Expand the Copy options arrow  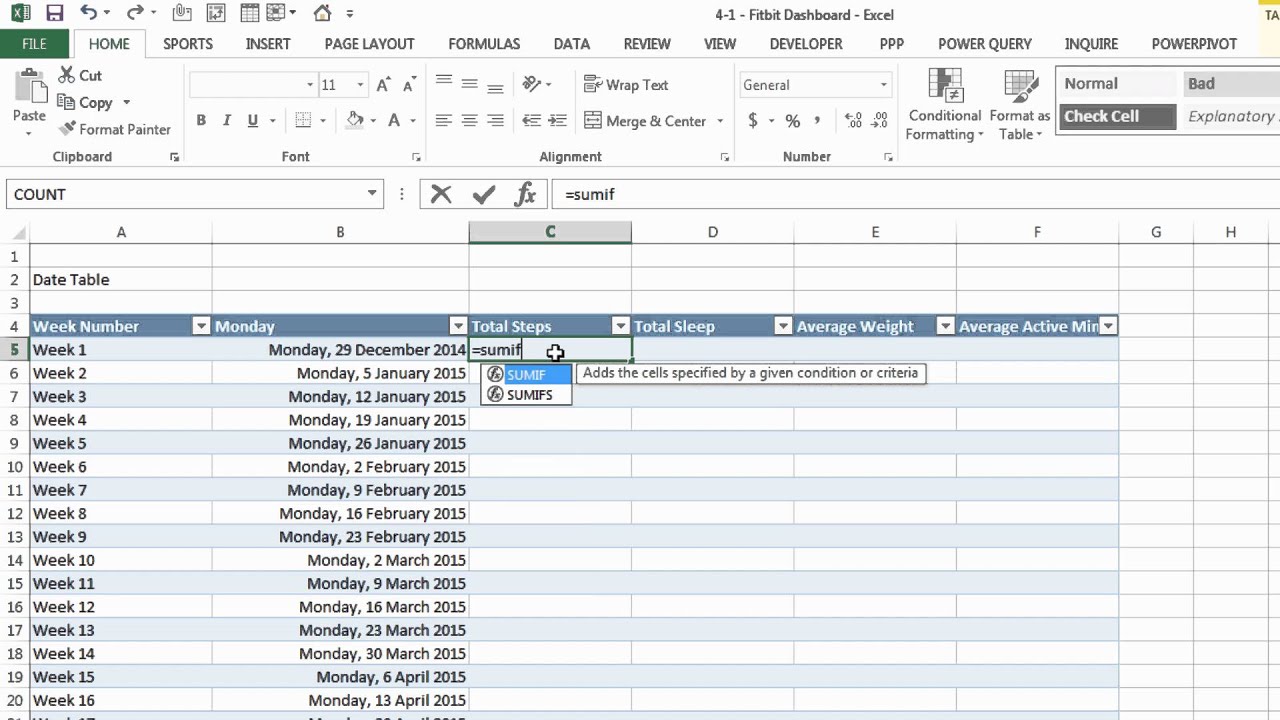point(127,102)
